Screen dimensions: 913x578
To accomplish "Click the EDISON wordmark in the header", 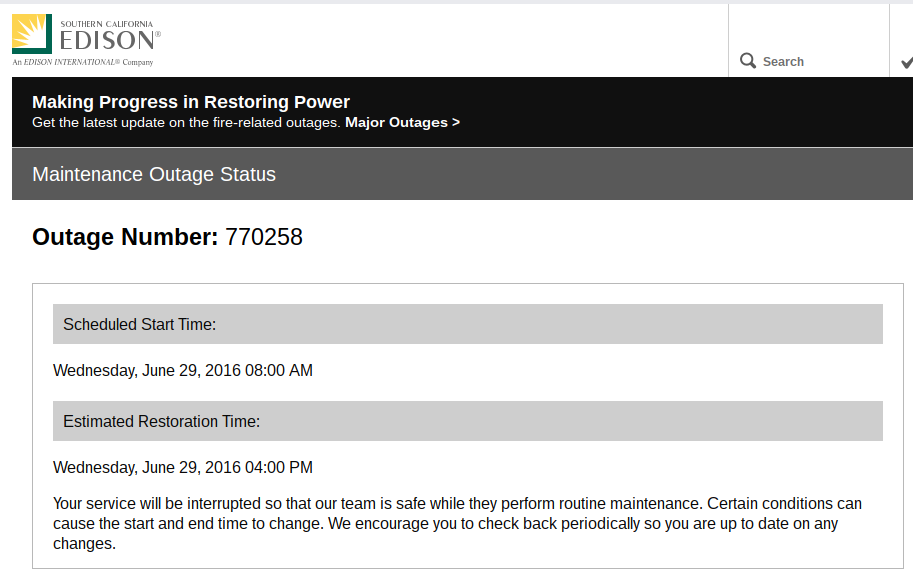I will coord(108,40).
